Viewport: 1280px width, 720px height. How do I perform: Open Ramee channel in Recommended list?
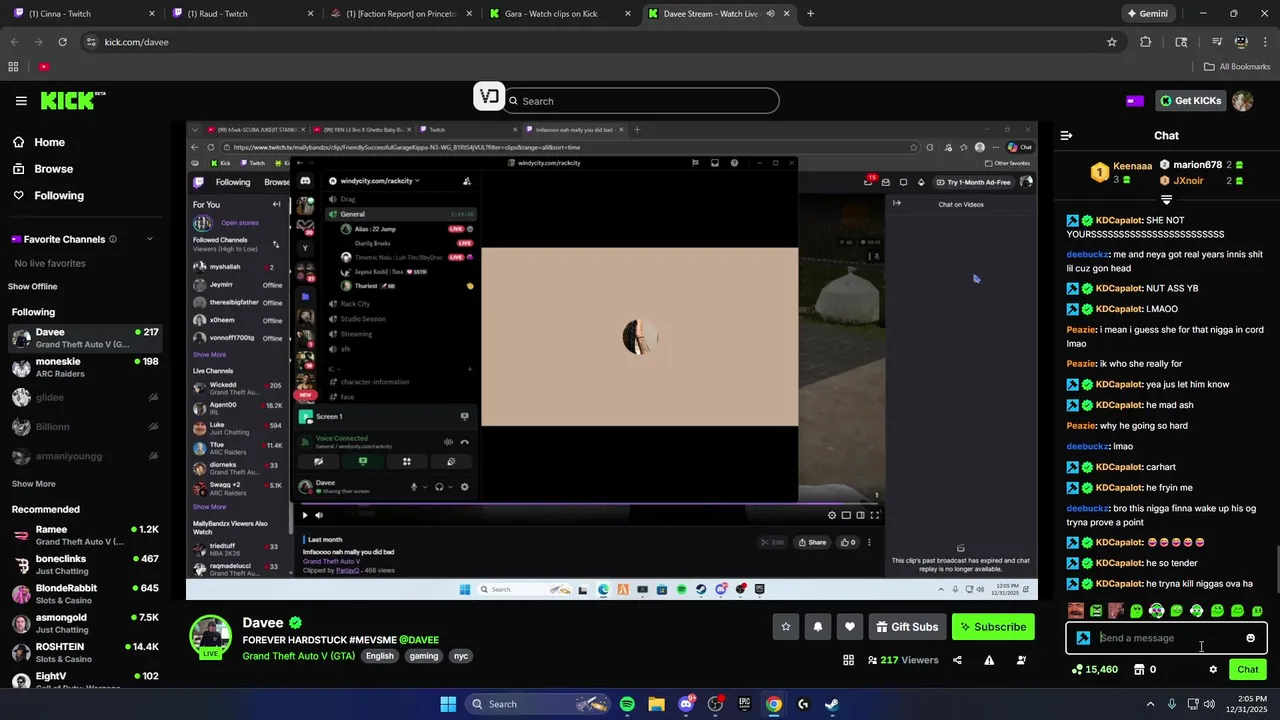coord(83,535)
